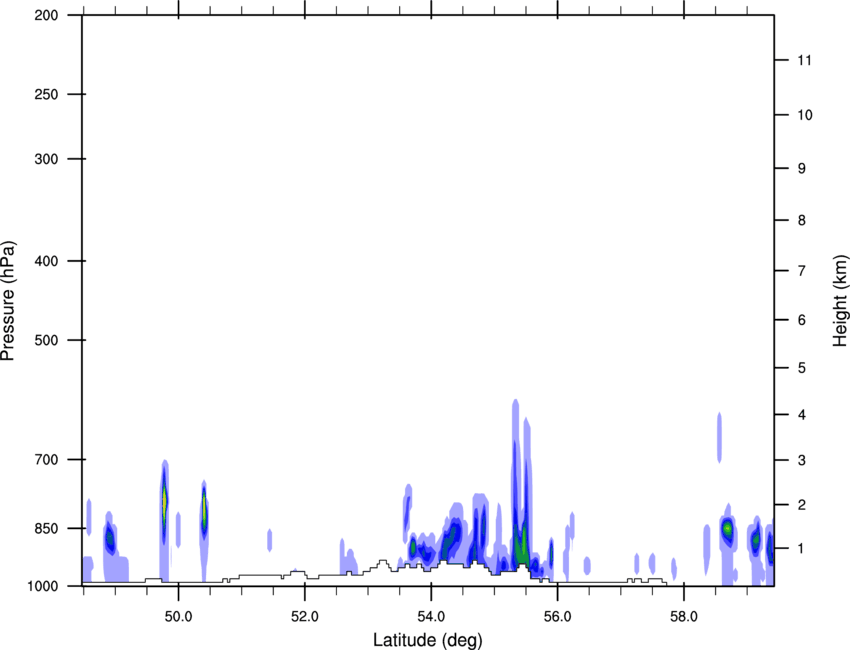Image resolution: width=850 pixels, height=650 pixels.
Task: Pick the 10 km height label
Action: pyautogui.click(x=804, y=115)
